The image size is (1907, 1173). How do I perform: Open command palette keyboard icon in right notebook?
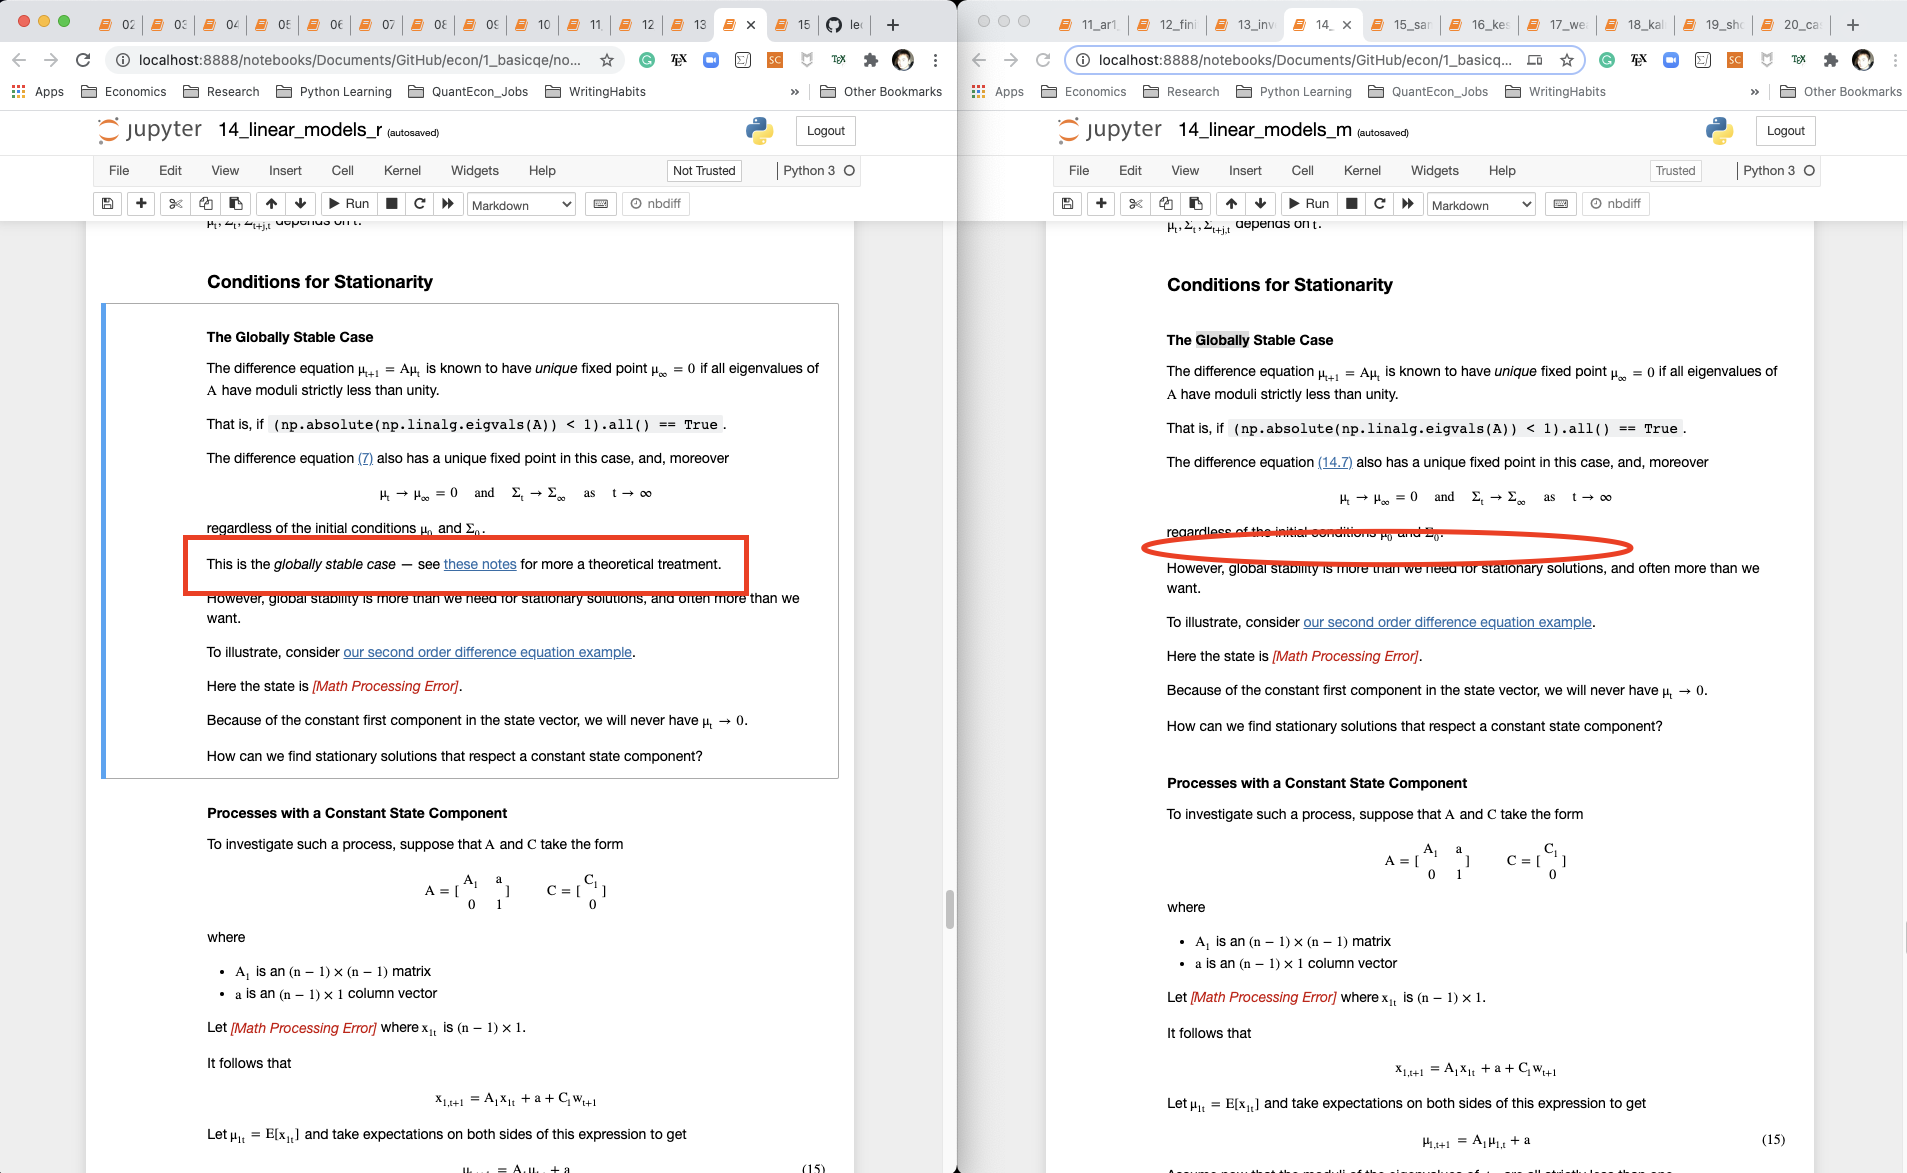tap(1560, 204)
